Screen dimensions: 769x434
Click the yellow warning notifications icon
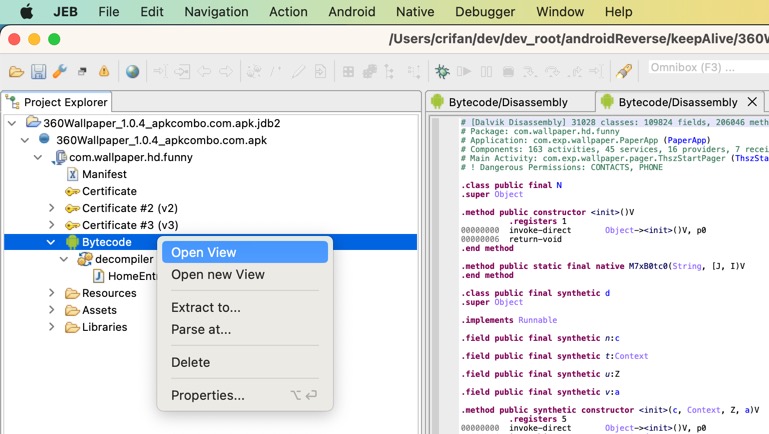pyautogui.click(x=104, y=71)
